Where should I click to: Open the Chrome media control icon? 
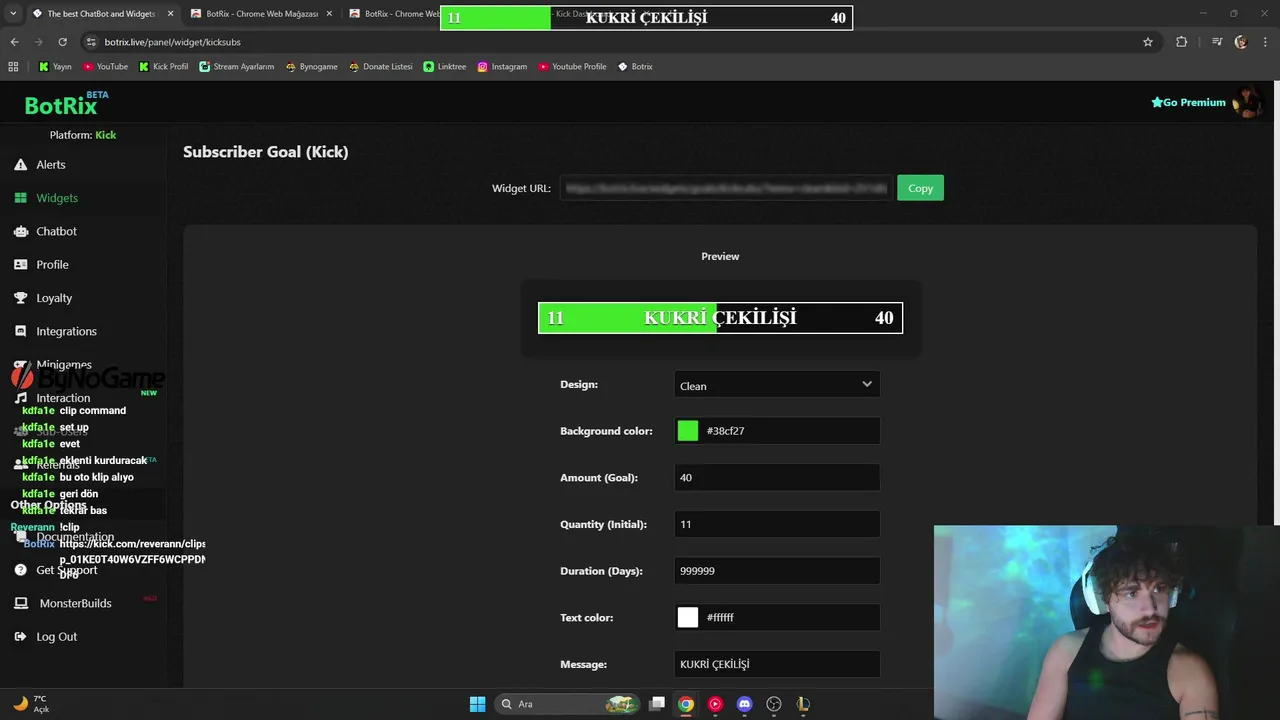click(x=1217, y=42)
